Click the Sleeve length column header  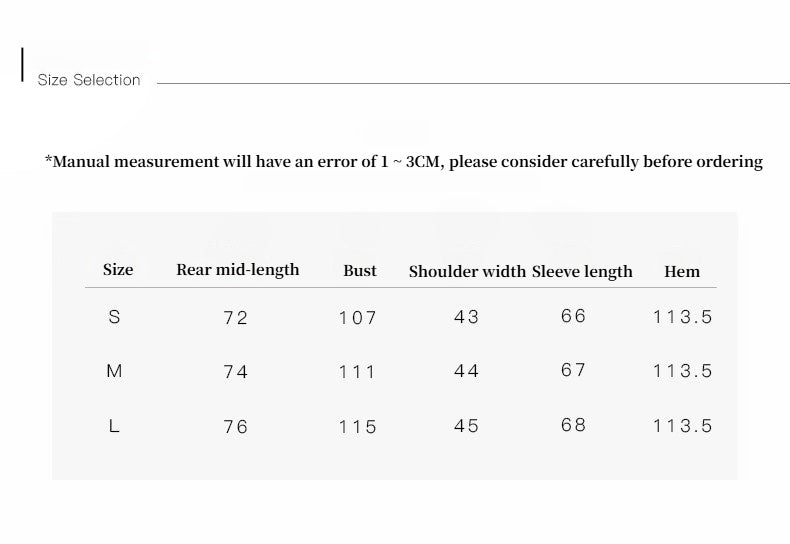coord(582,272)
